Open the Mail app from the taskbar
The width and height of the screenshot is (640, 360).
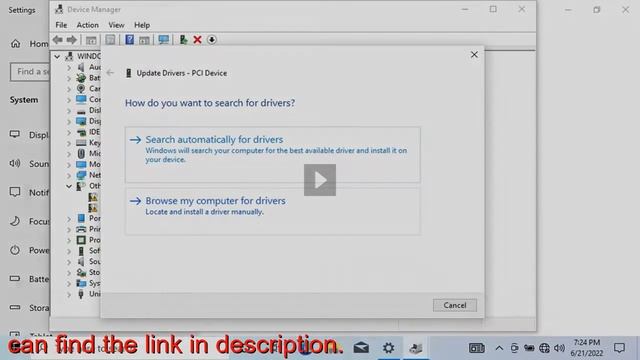(x=361, y=348)
